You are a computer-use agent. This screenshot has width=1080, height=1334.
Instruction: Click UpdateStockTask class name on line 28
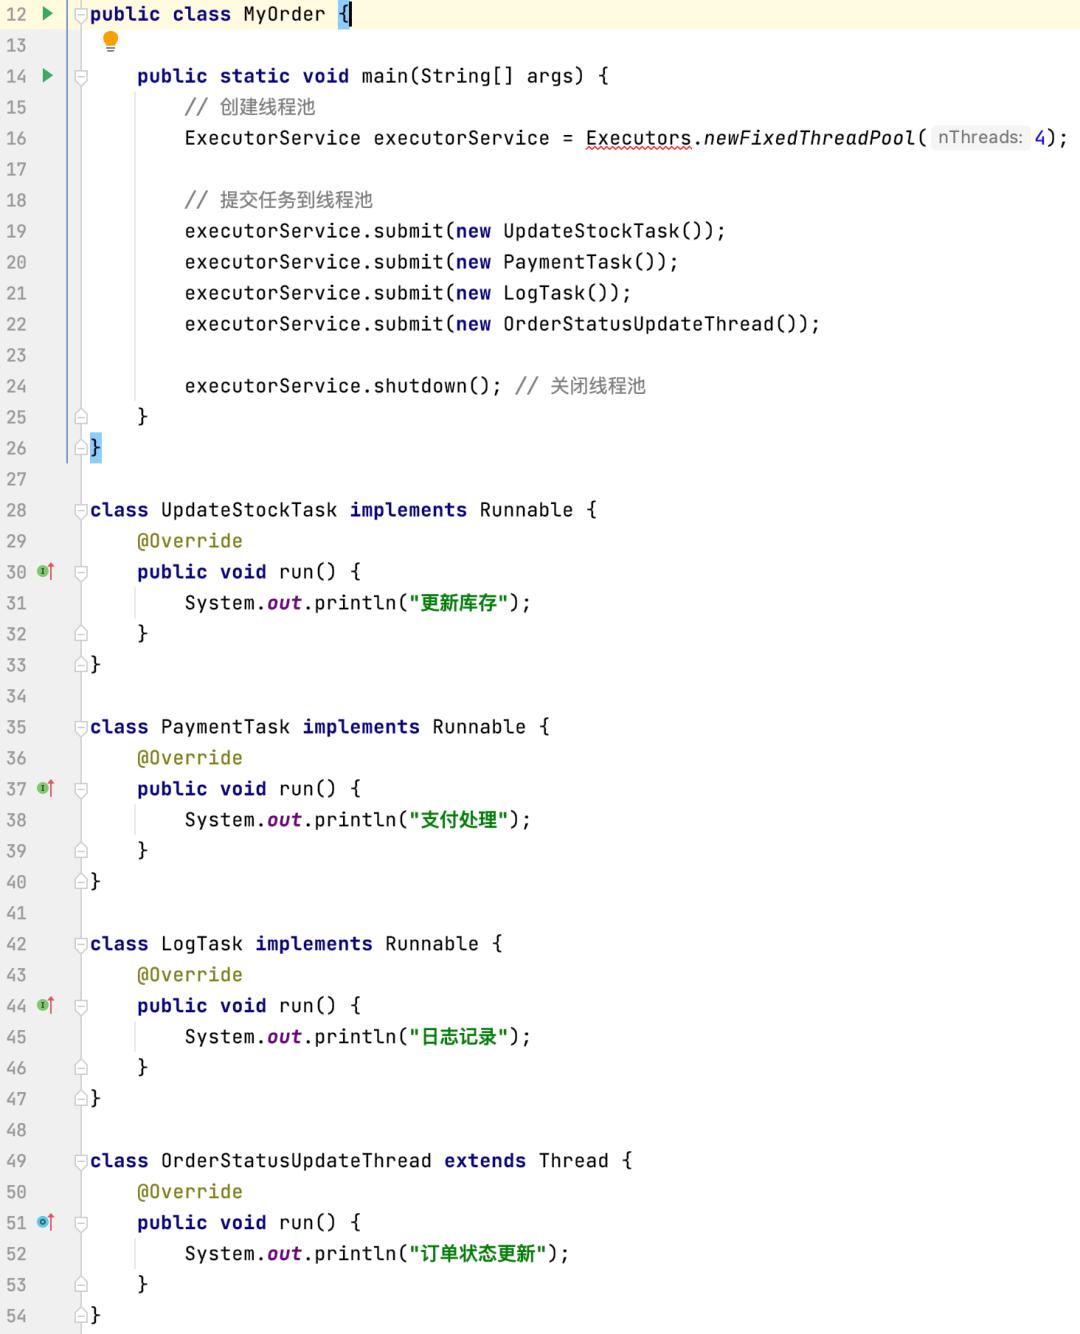coord(249,510)
